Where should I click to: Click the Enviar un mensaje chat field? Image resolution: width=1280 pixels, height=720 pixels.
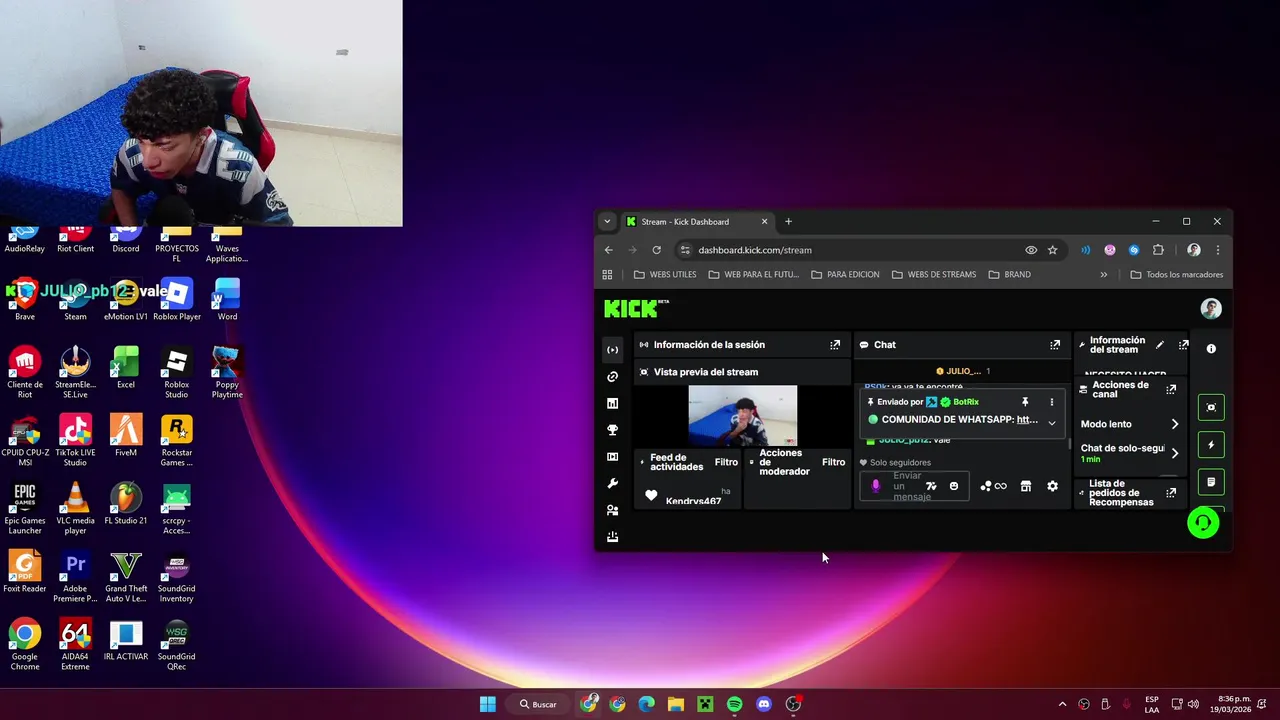(x=914, y=486)
